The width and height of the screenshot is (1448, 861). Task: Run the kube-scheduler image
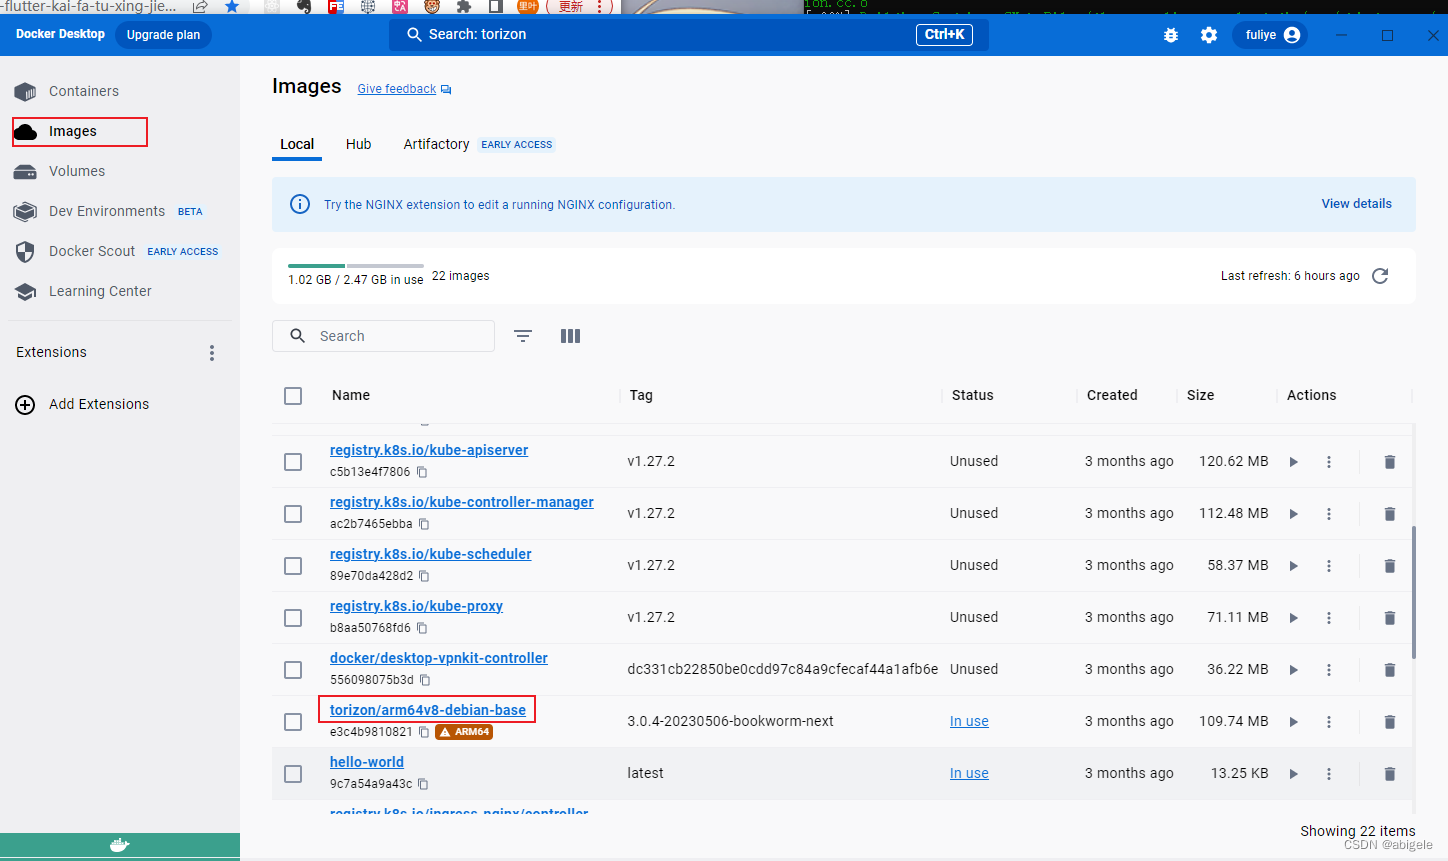[1293, 566]
